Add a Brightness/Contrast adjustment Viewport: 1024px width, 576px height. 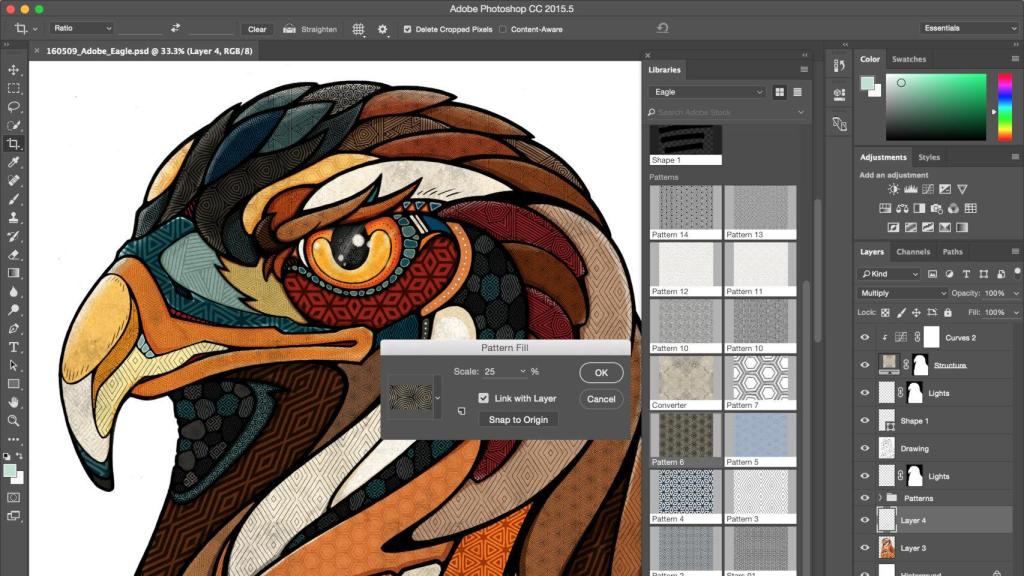click(893, 189)
